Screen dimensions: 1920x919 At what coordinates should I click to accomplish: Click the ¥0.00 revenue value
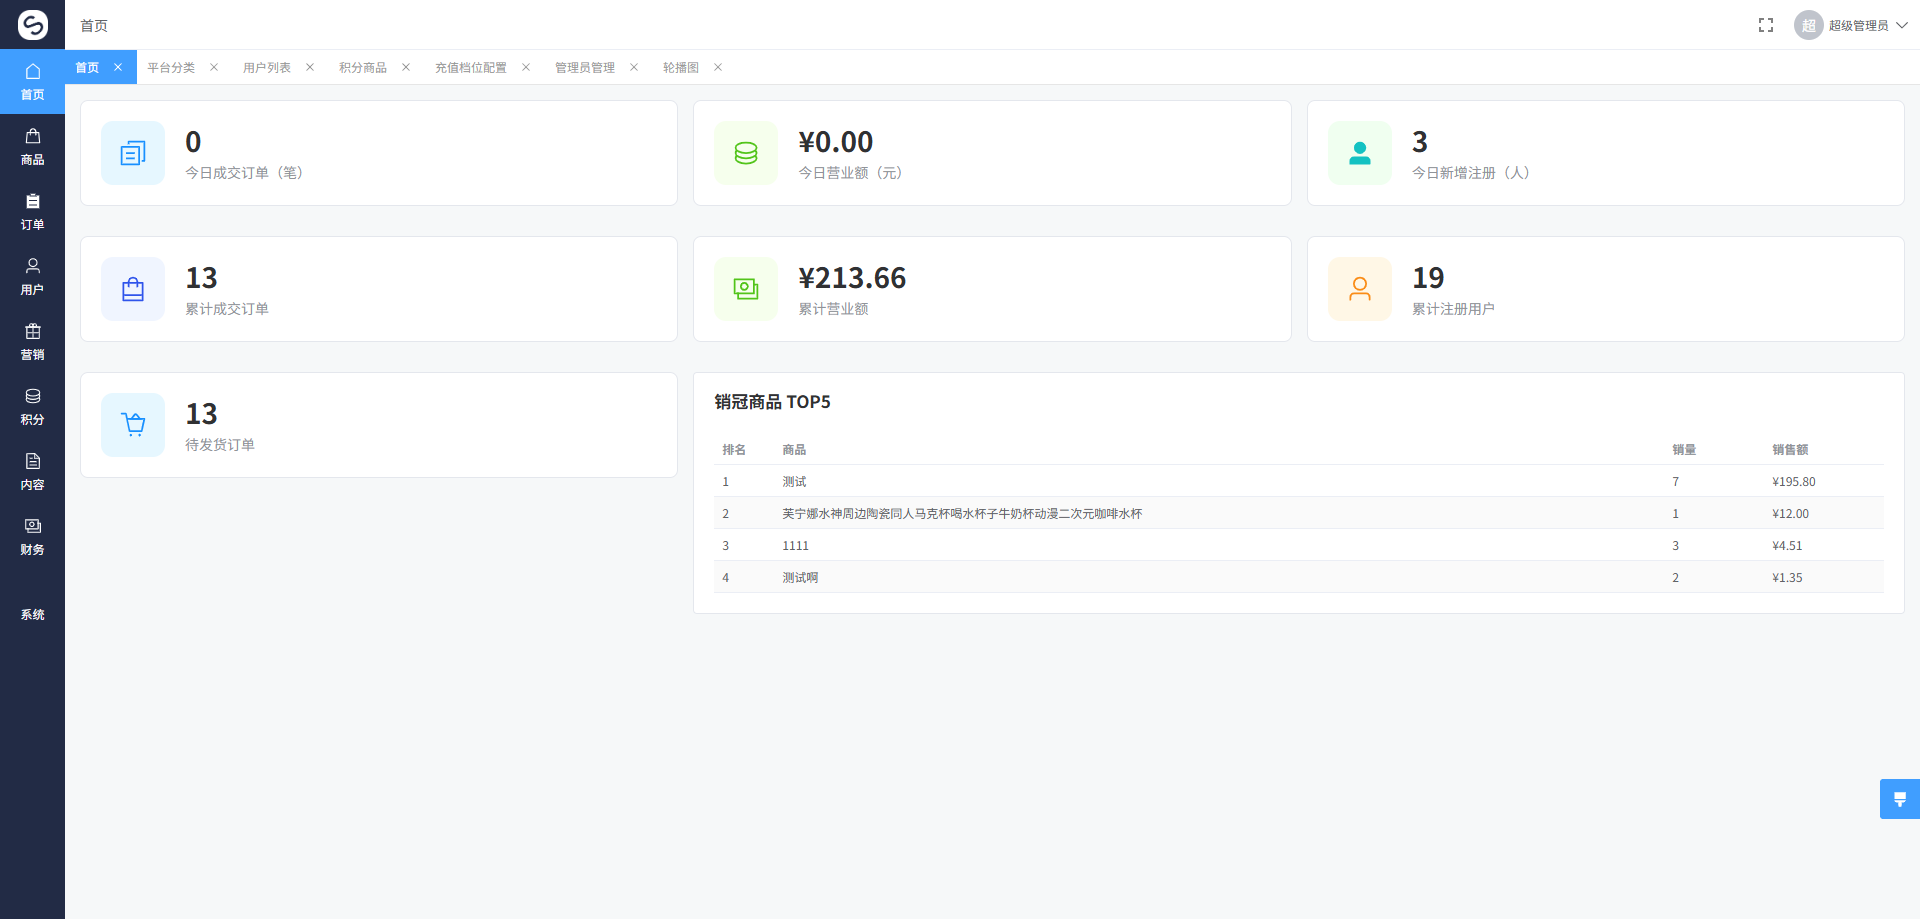click(x=836, y=142)
